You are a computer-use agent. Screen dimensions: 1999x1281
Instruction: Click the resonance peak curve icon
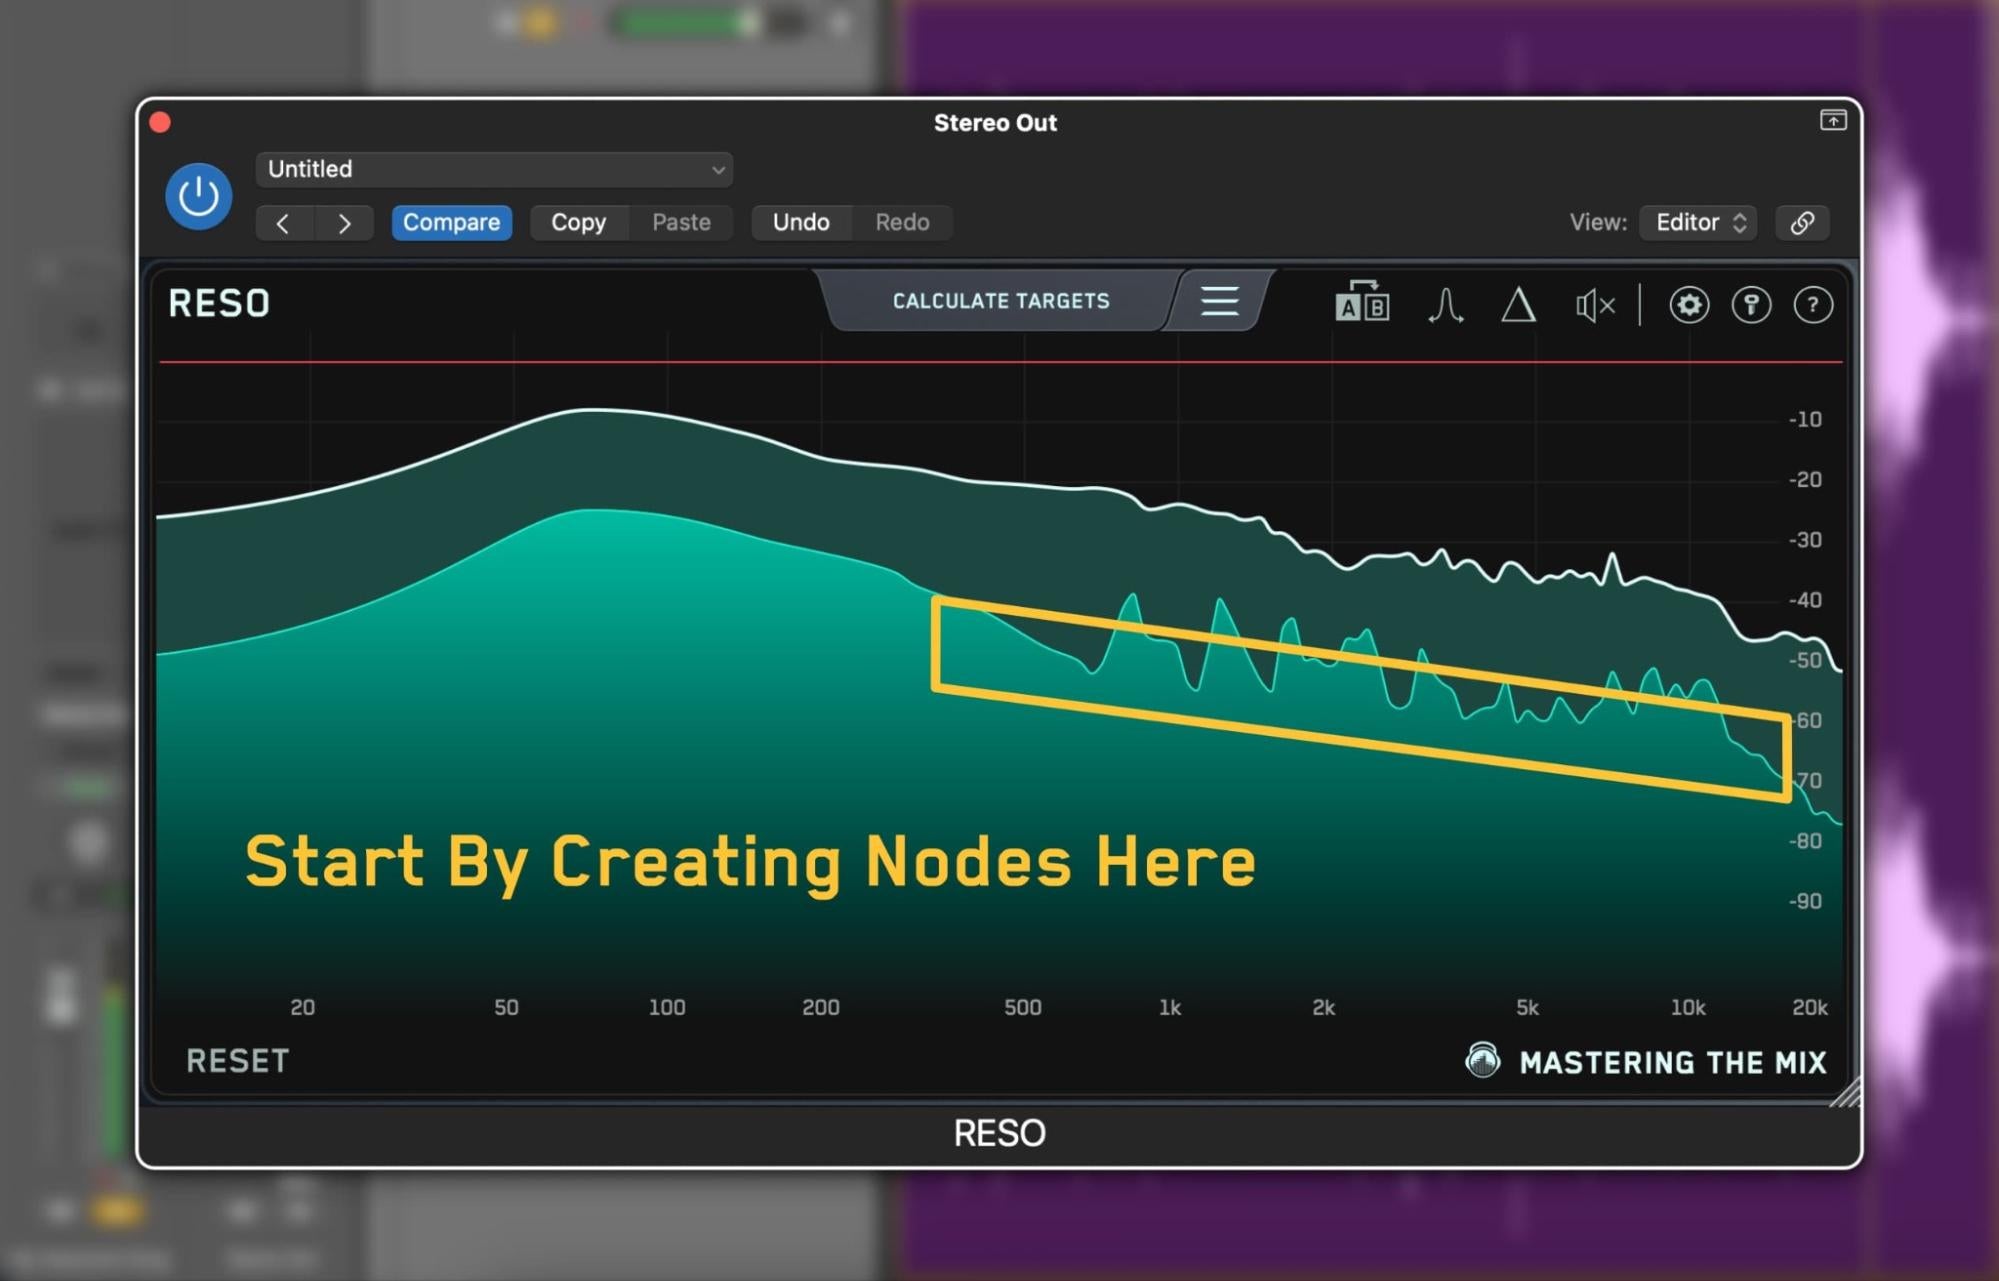[1445, 305]
